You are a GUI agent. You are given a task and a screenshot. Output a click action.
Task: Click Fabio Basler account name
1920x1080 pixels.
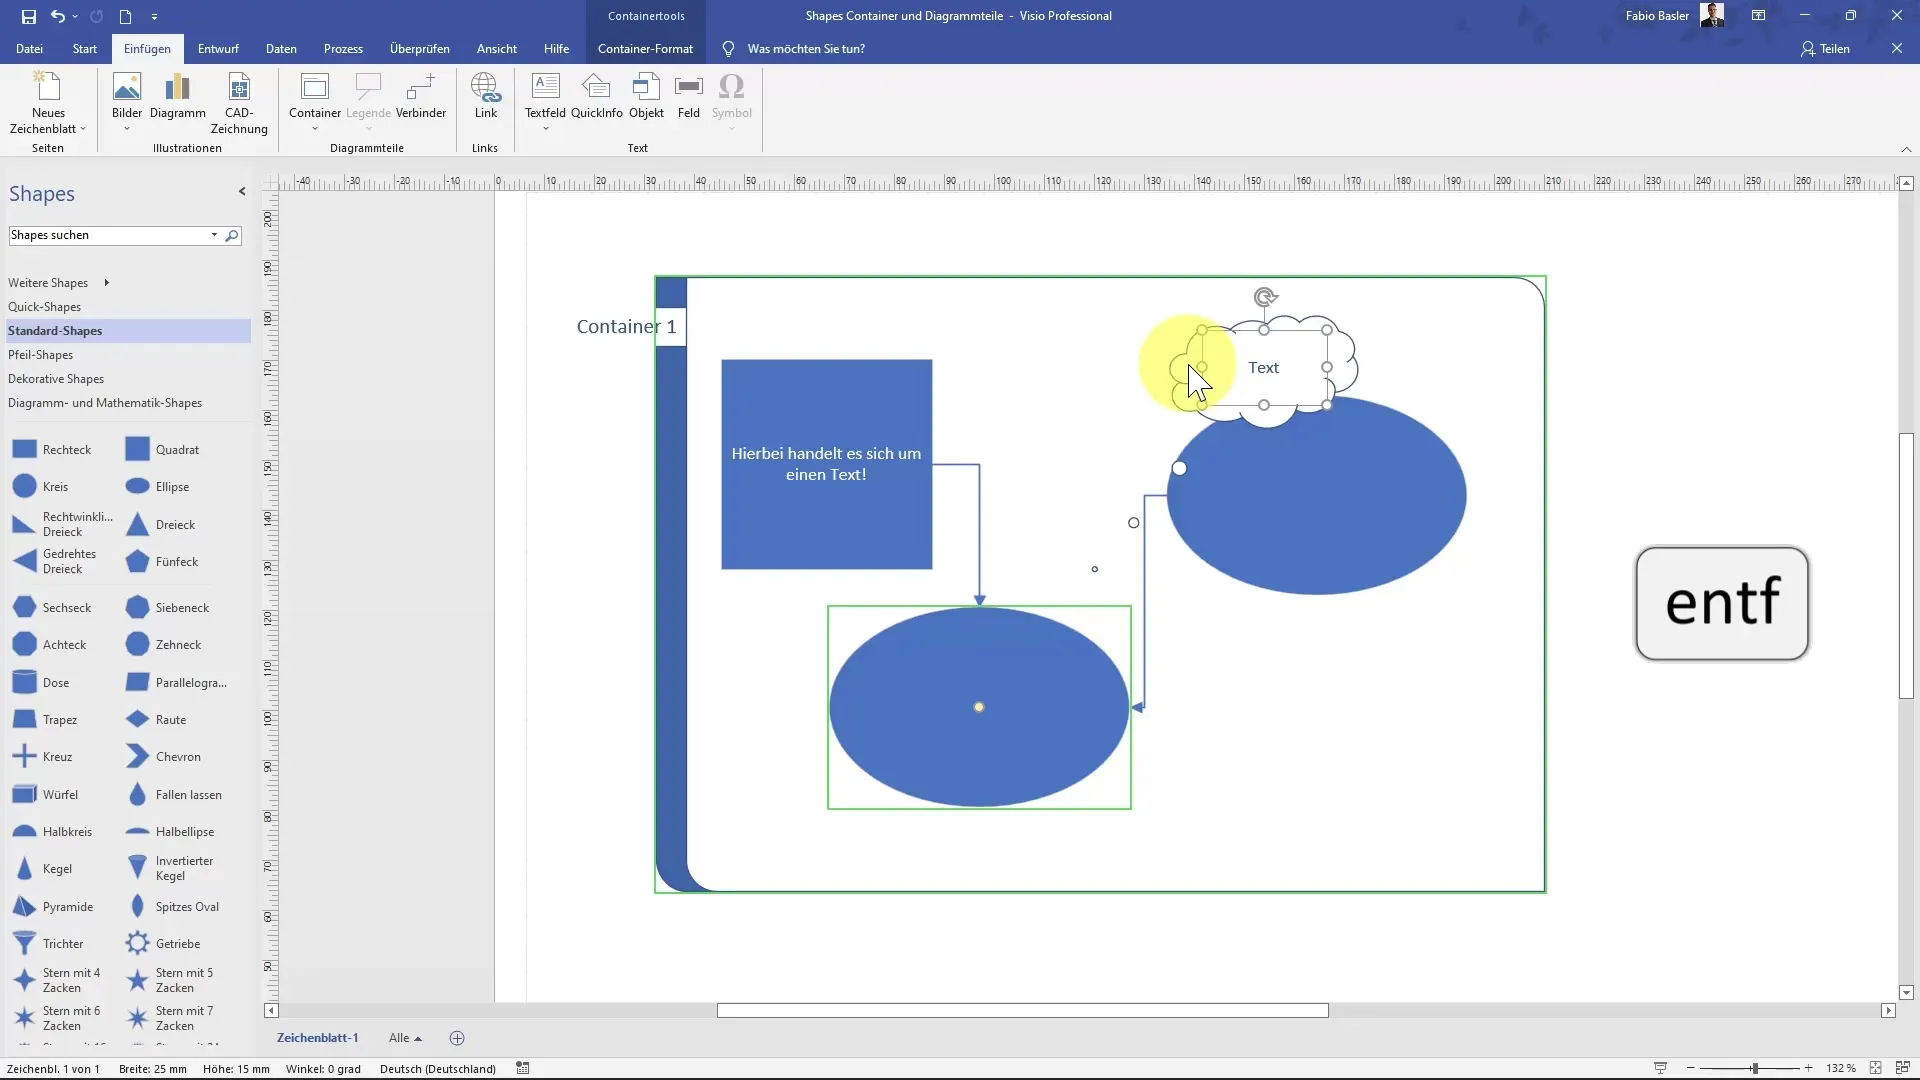point(1657,16)
